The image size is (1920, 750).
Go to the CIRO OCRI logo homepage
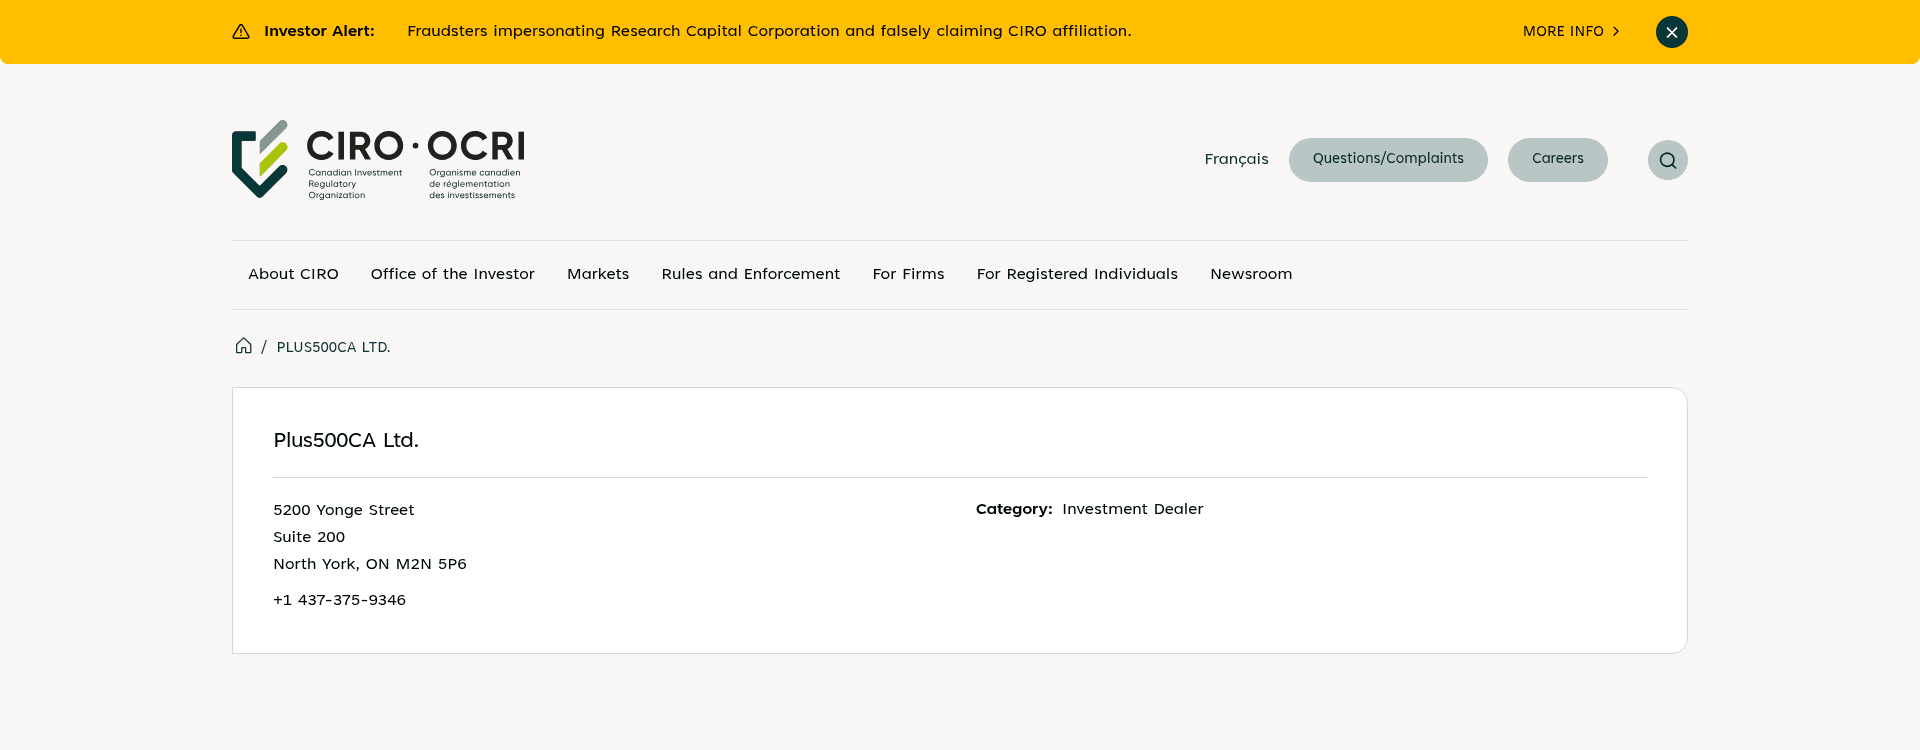[x=378, y=159]
